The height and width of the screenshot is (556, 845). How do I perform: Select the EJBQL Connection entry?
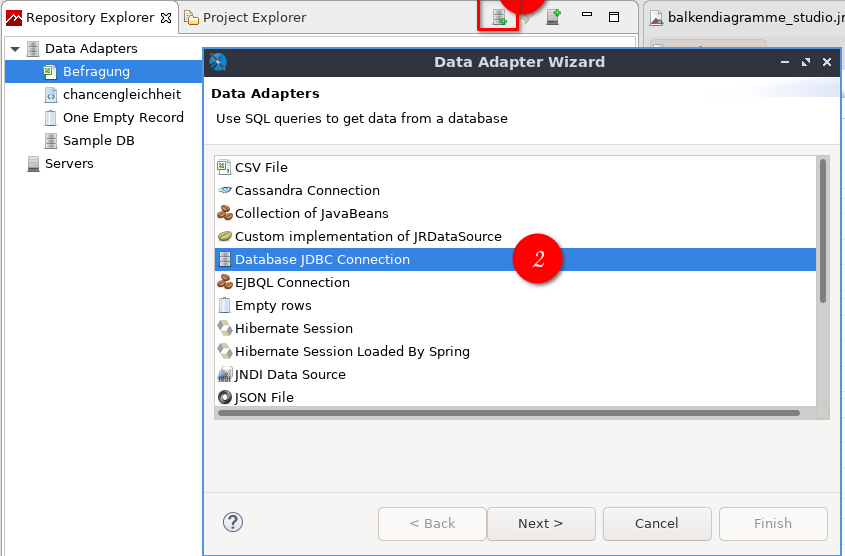pyautogui.click(x=292, y=283)
